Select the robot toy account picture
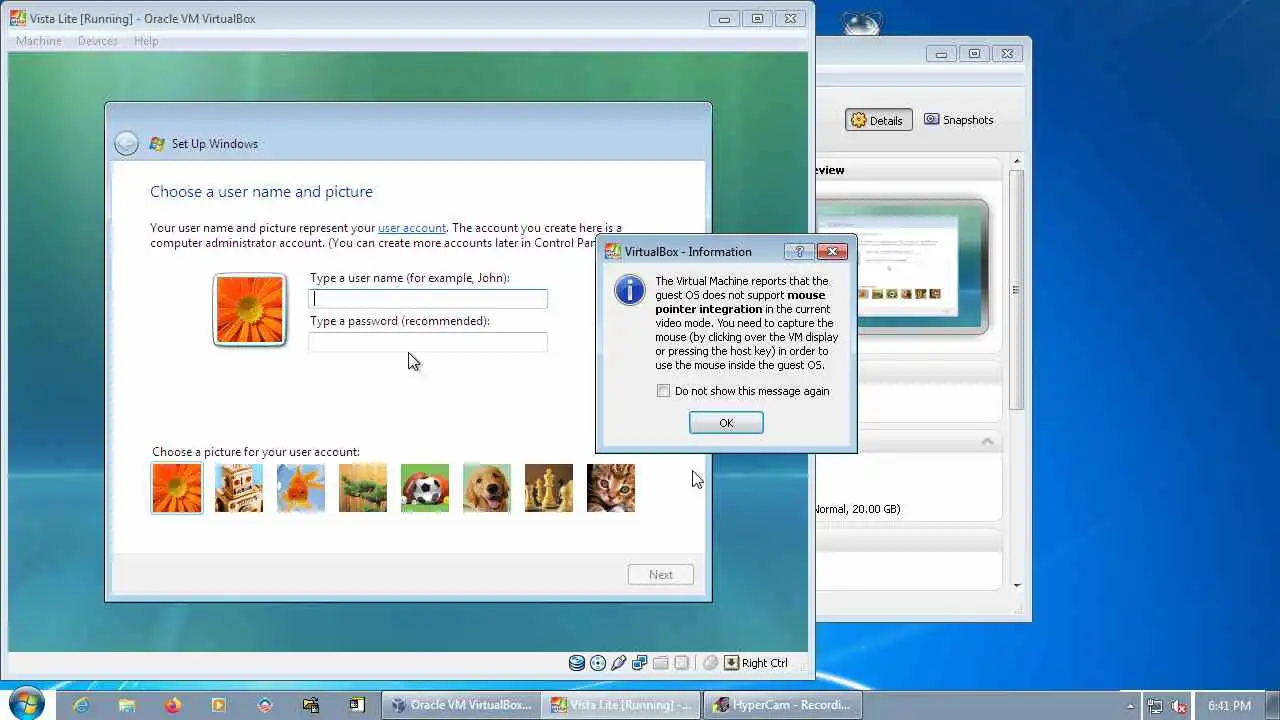1280x720 pixels. pos(239,488)
